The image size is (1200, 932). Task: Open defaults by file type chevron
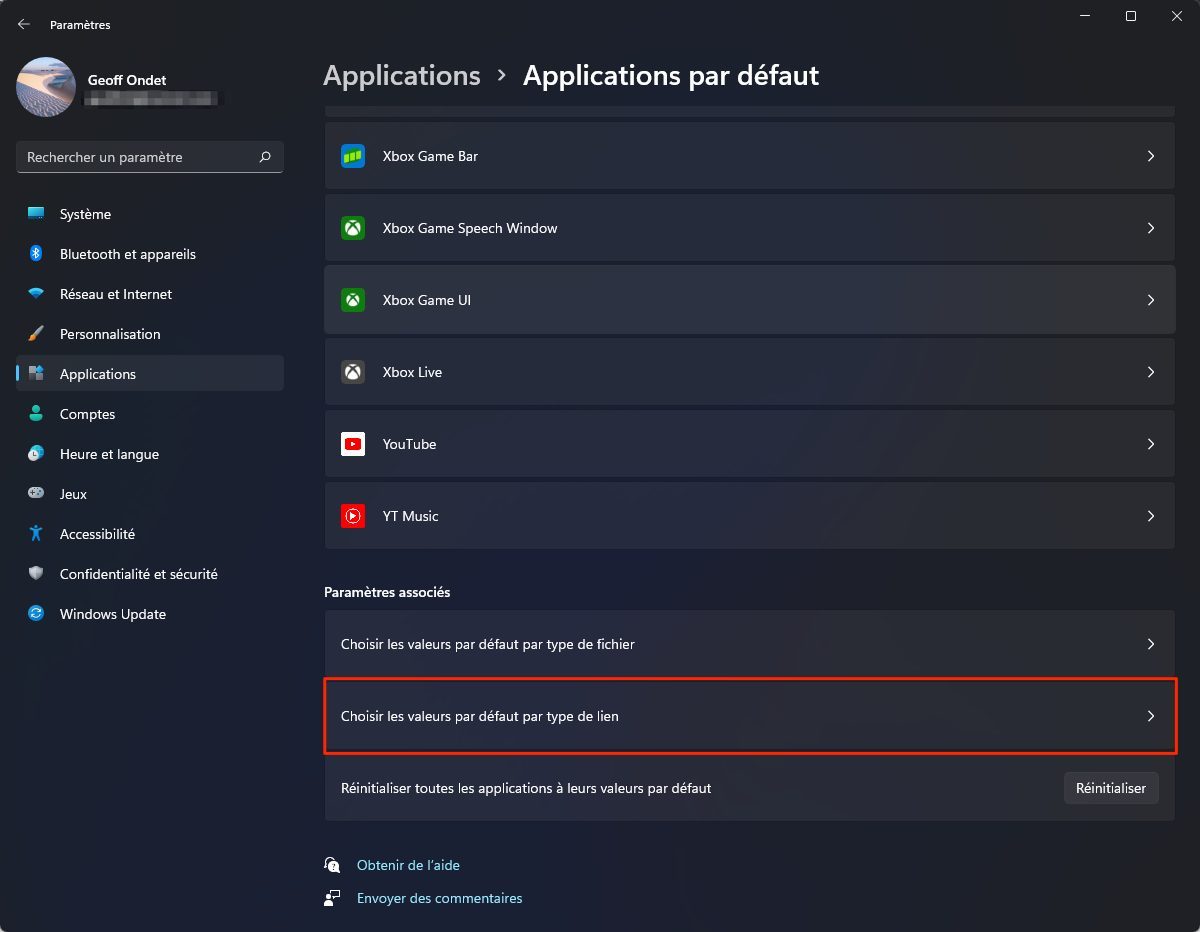(x=1151, y=644)
